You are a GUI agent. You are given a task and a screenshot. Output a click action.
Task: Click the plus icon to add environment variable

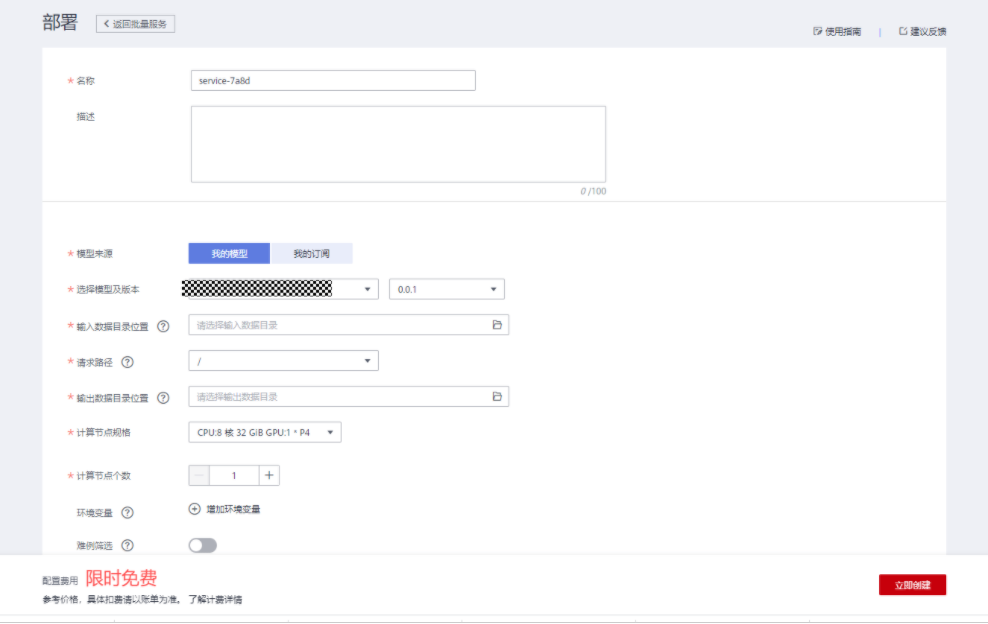click(195, 509)
